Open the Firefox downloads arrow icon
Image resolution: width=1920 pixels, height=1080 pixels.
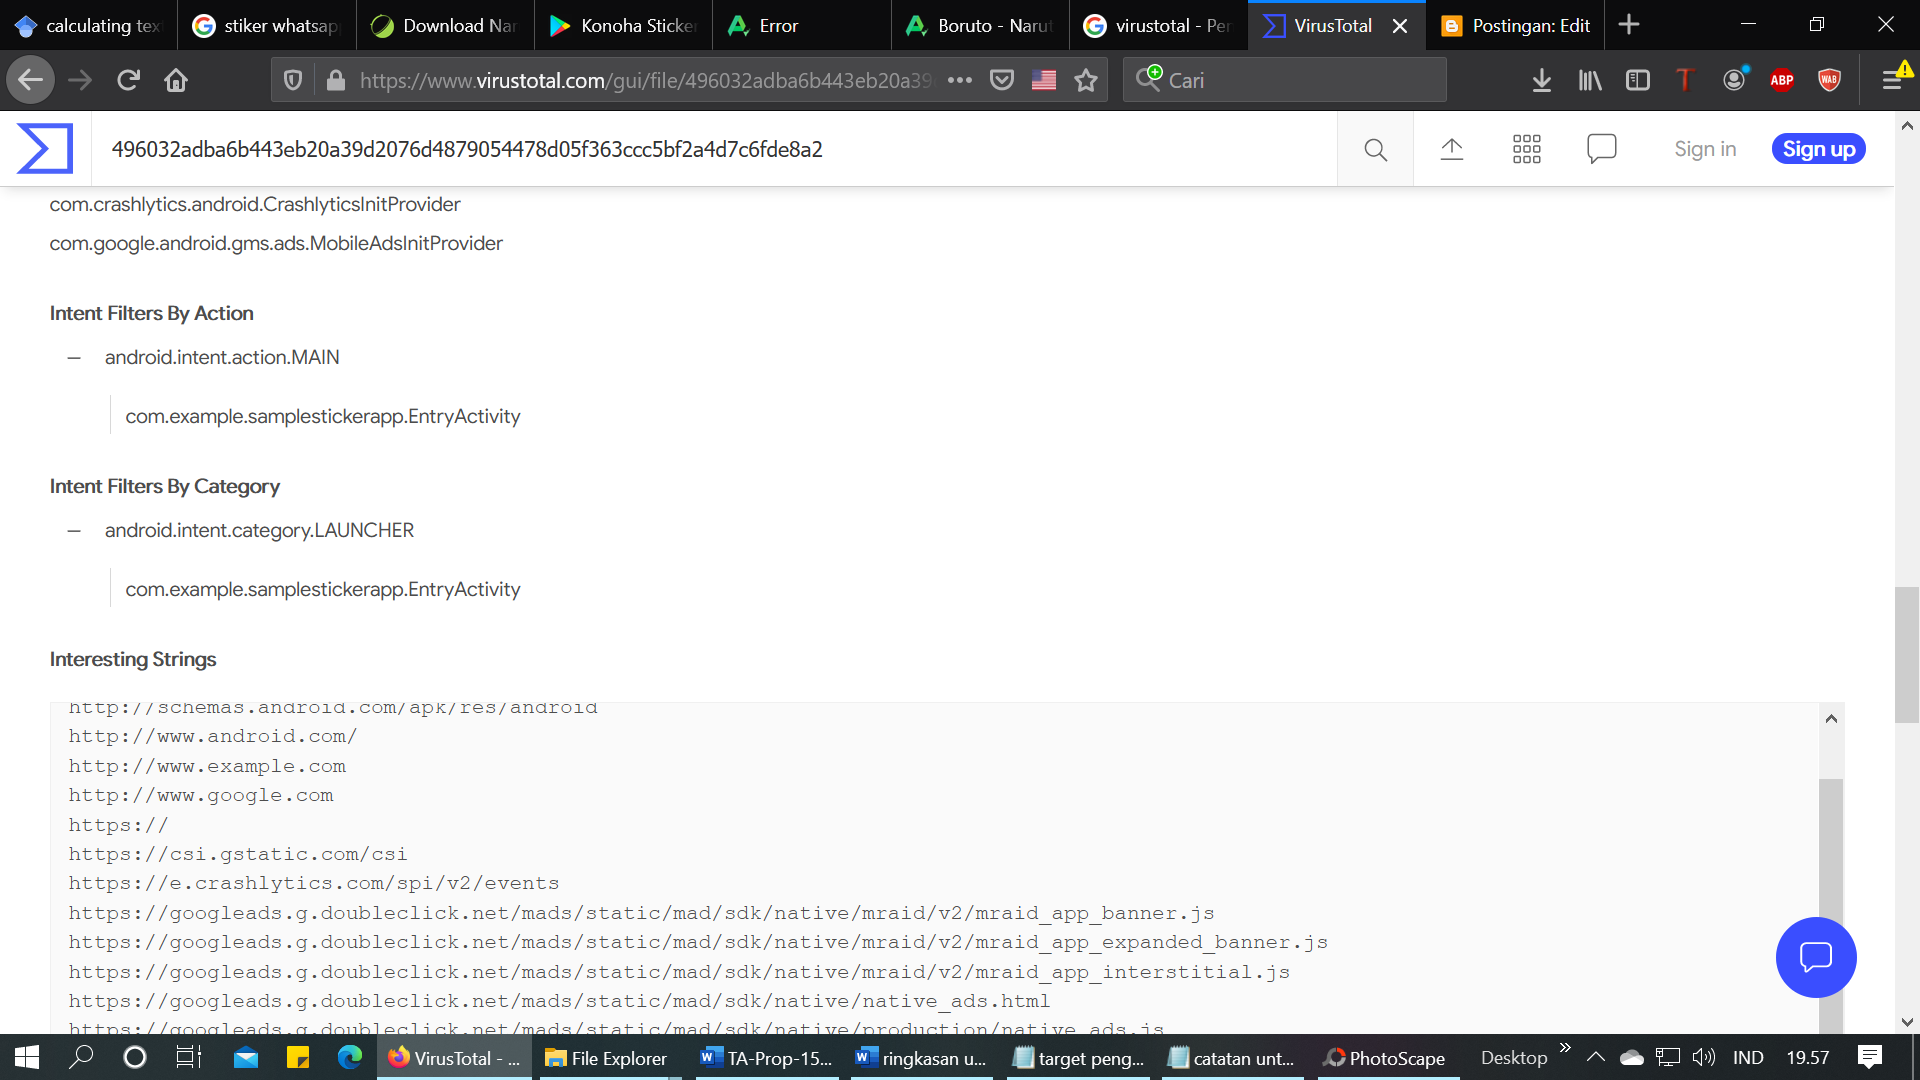(x=1541, y=81)
